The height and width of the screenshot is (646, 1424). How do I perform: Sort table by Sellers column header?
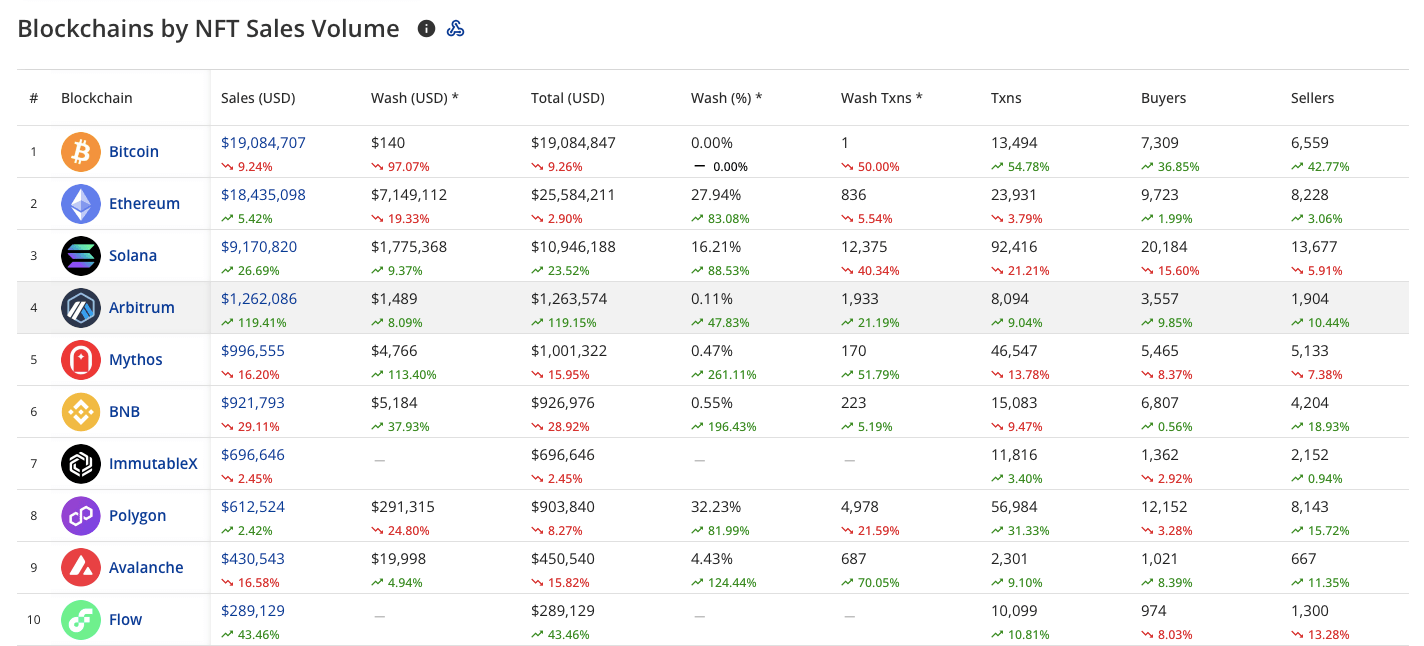coord(1312,98)
